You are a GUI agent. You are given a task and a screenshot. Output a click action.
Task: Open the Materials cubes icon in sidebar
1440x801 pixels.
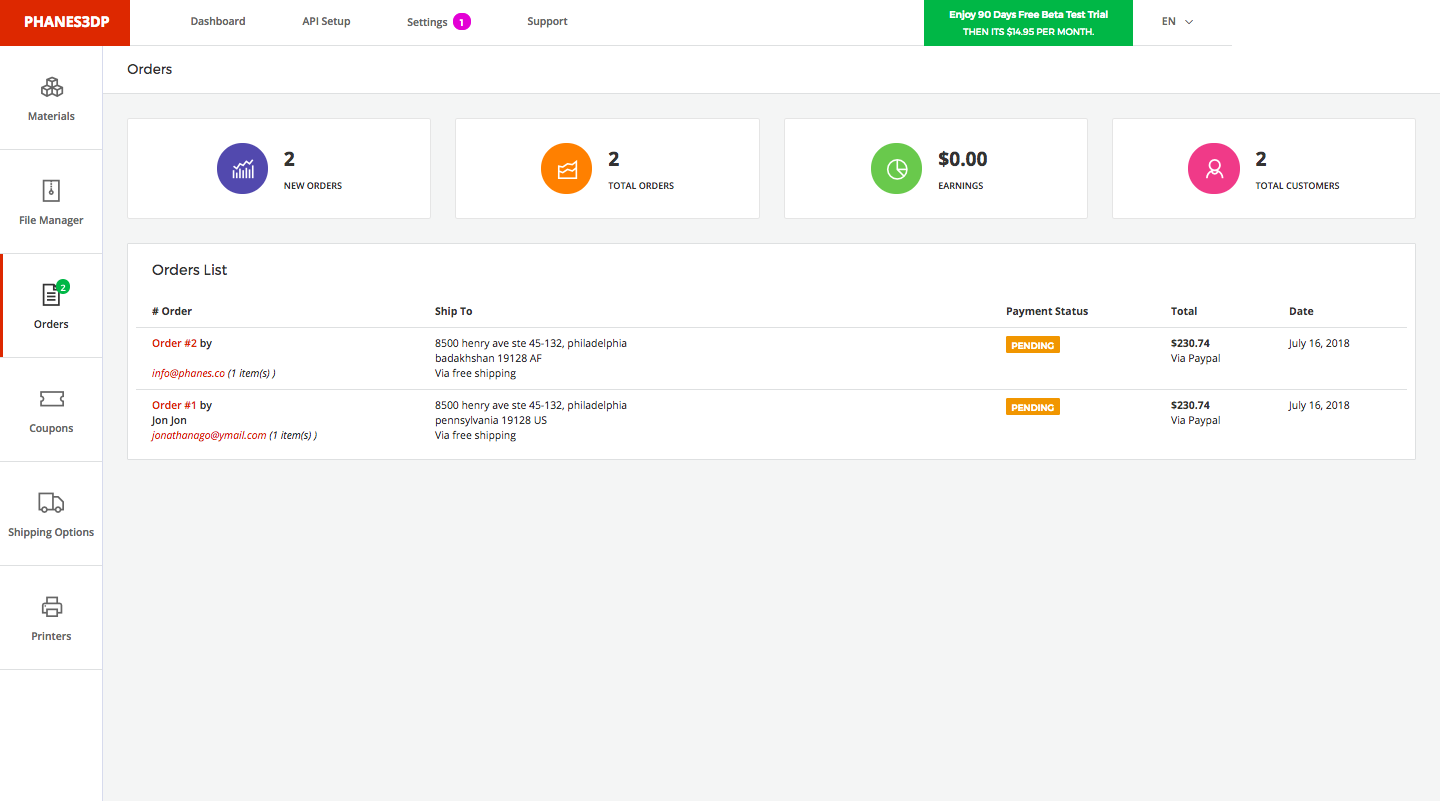click(x=51, y=88)
